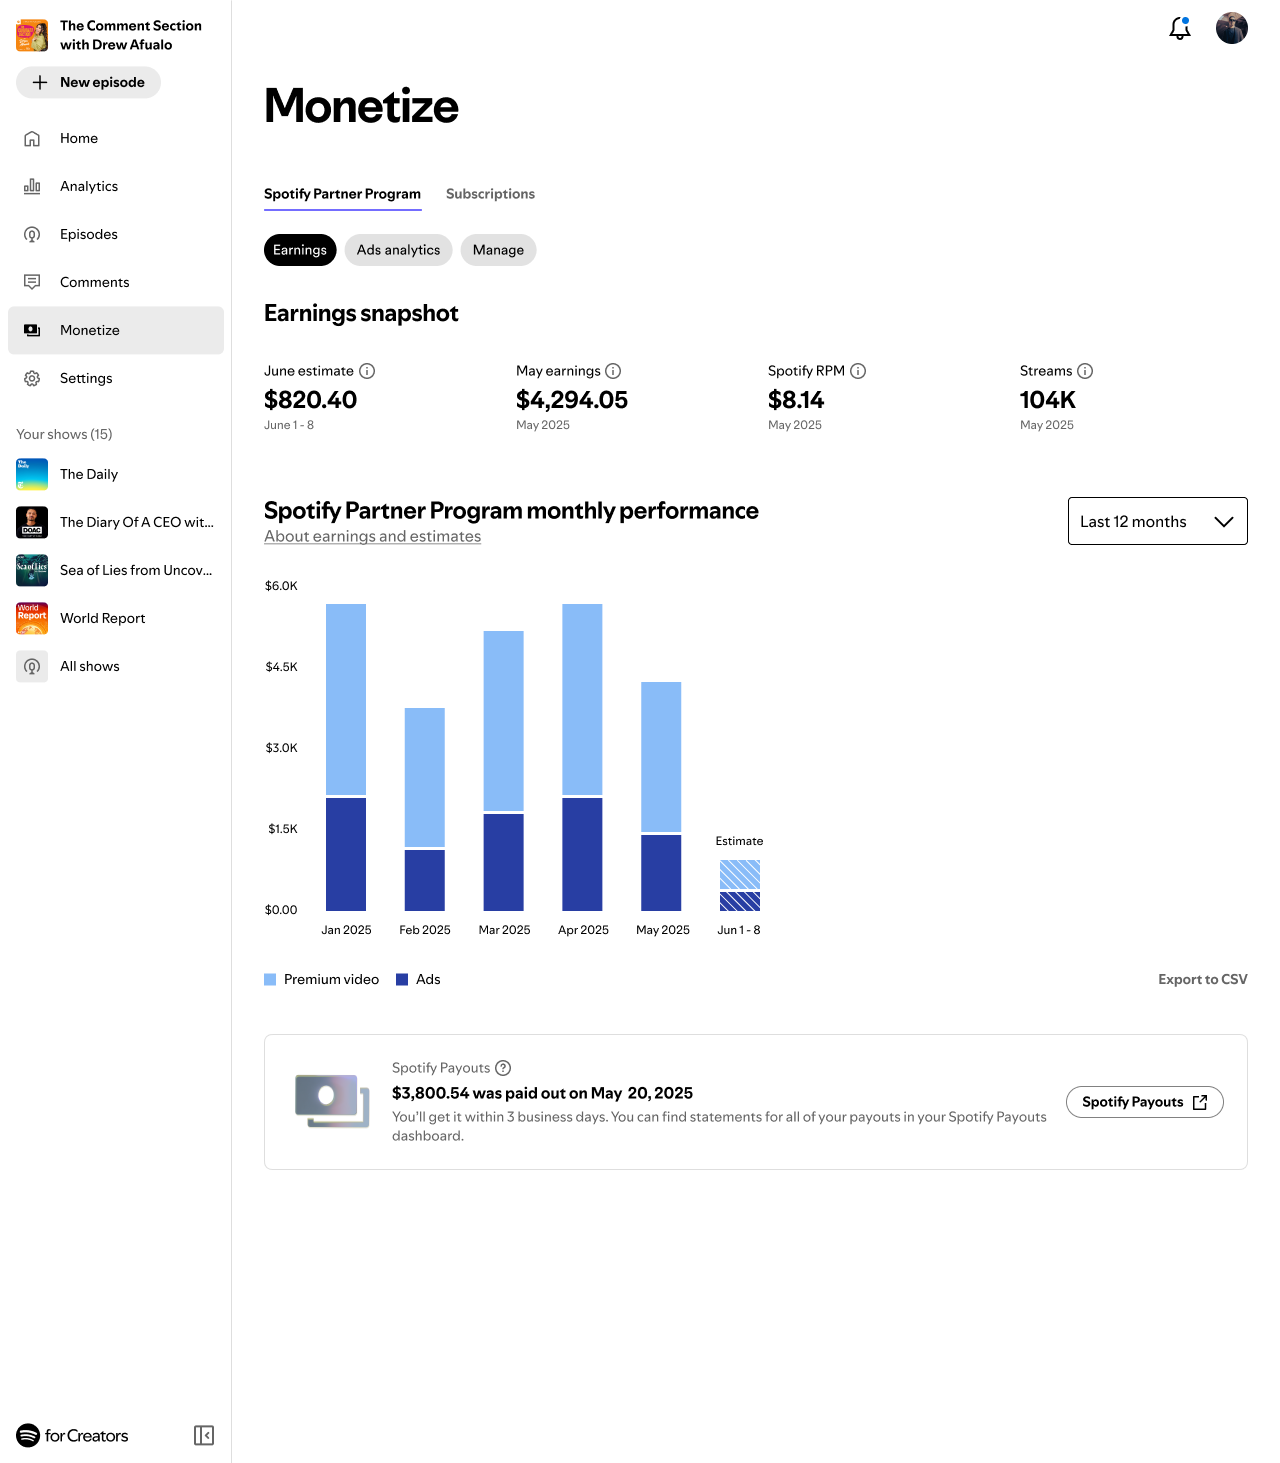Open Sea of Lies show thumbnail
Viewport: 1280px width, 1463px height.
click(32, 570)
